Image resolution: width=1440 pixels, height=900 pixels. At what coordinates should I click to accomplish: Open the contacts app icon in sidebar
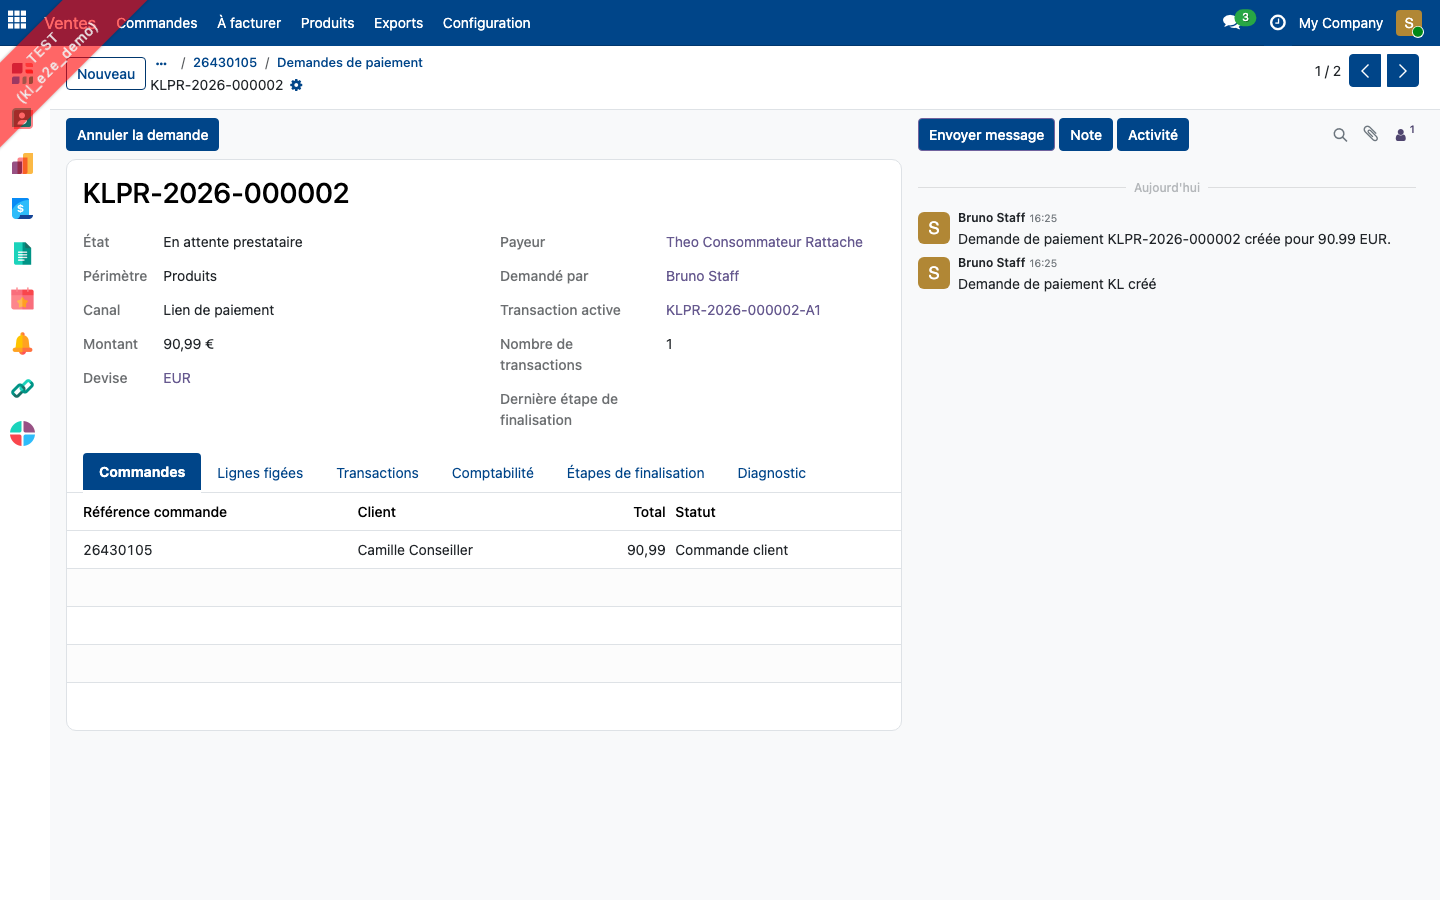[x=22, y=118]
